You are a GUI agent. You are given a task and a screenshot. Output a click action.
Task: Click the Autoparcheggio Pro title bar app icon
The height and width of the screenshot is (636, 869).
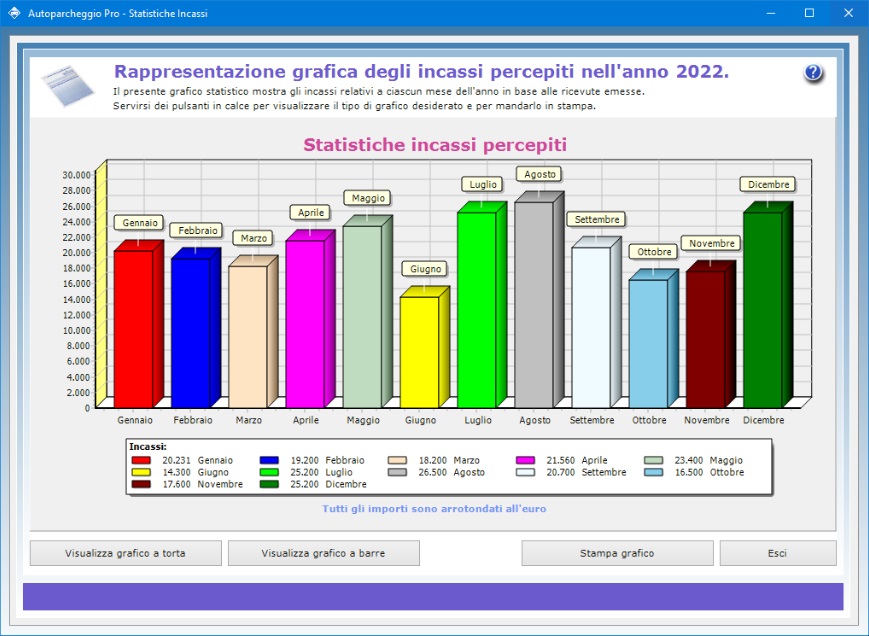[x=14, y=13]
